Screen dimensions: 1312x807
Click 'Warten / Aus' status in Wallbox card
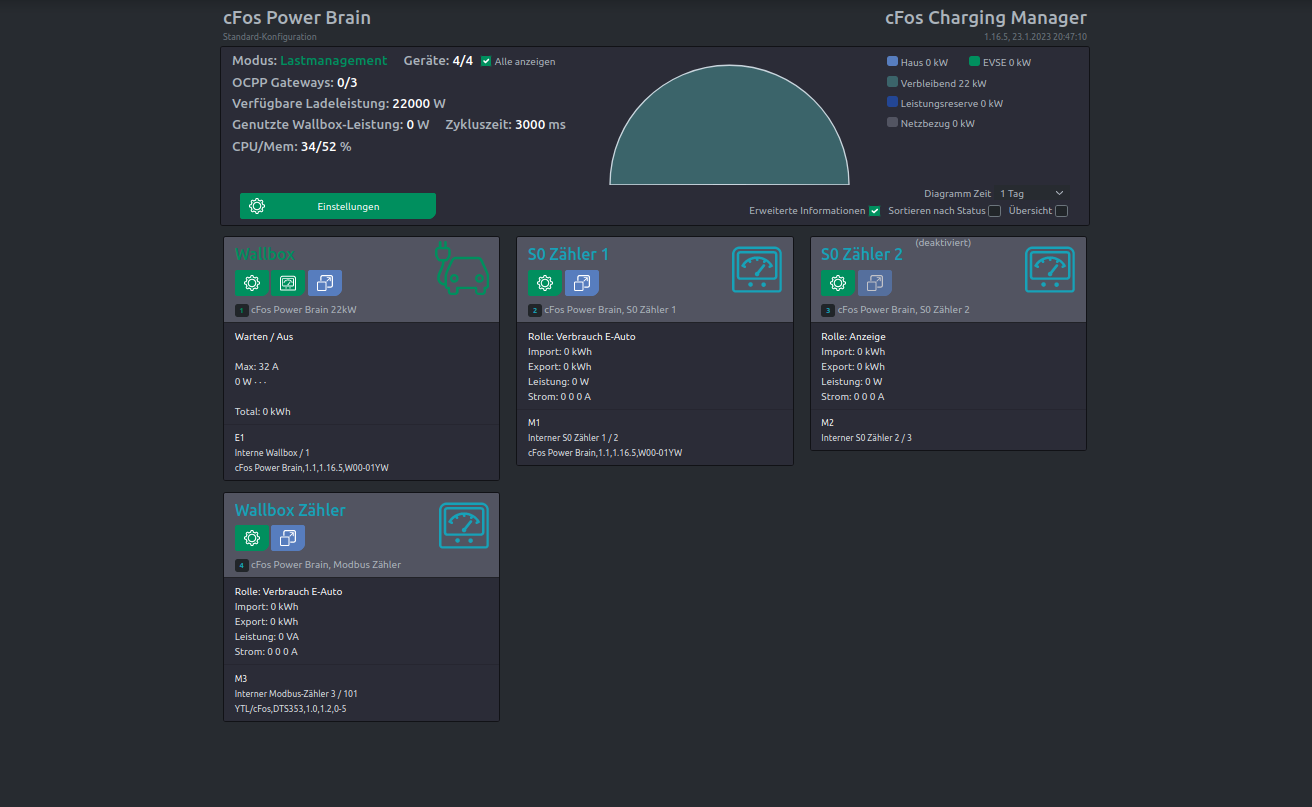pyautogui.click(x=264, y=337)
